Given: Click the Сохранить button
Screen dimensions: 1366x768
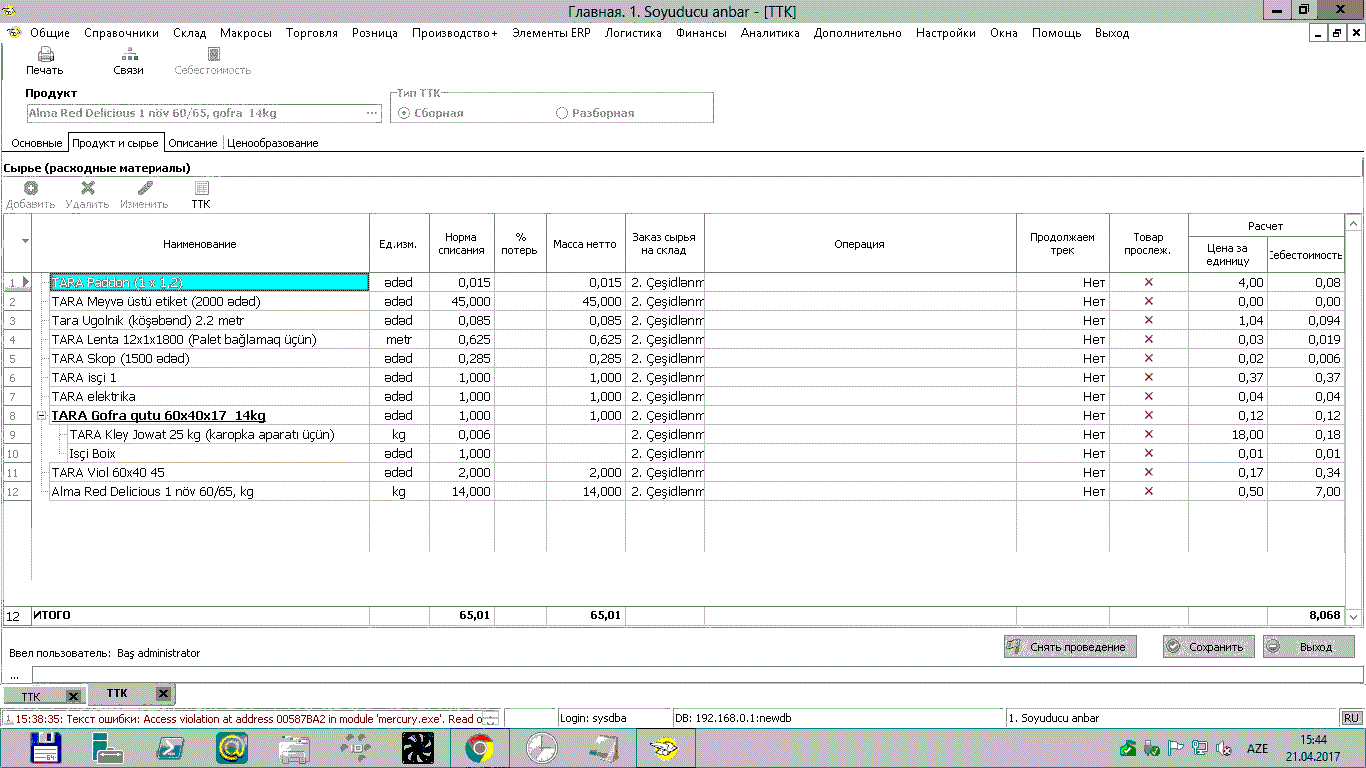Looking at the screenshot, I should pos(1208,647).
